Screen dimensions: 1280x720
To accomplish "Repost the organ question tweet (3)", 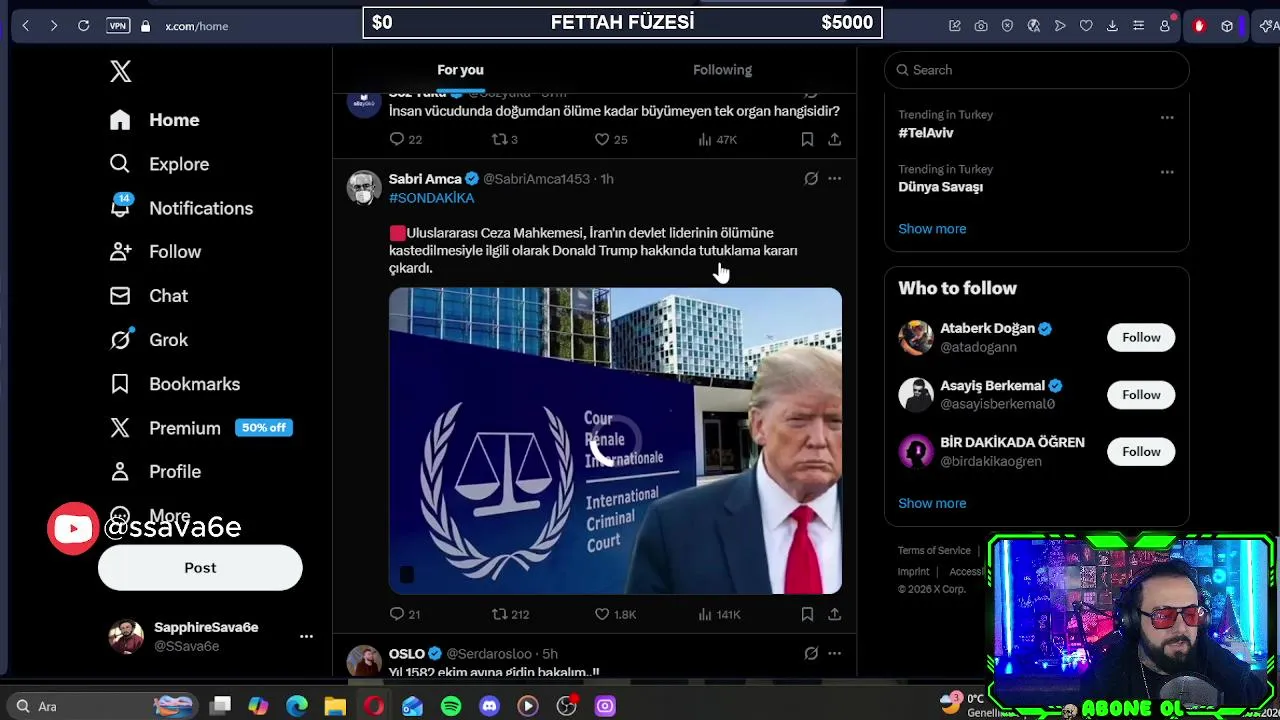I will 504,139.
